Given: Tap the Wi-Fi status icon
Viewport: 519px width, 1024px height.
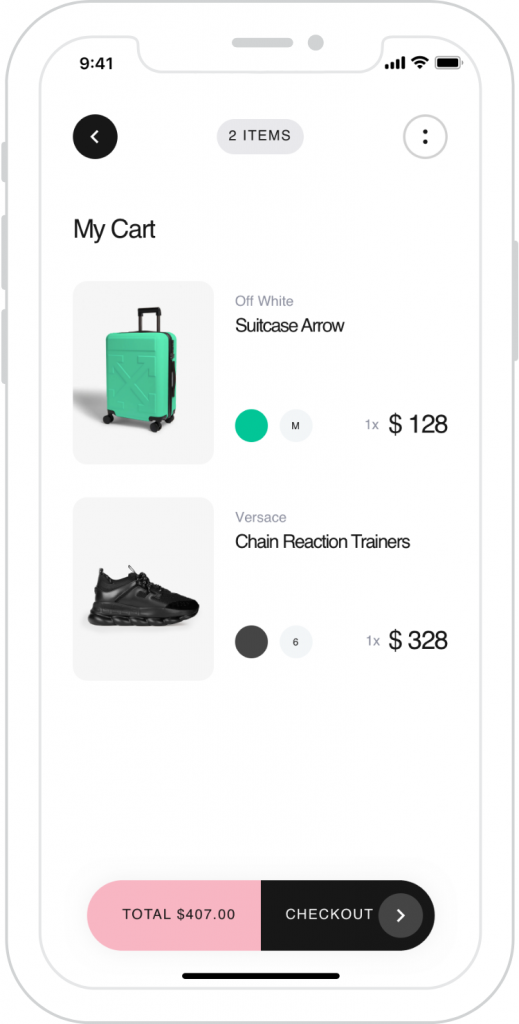Looking at the screenshot, I should tap(420, 63).
